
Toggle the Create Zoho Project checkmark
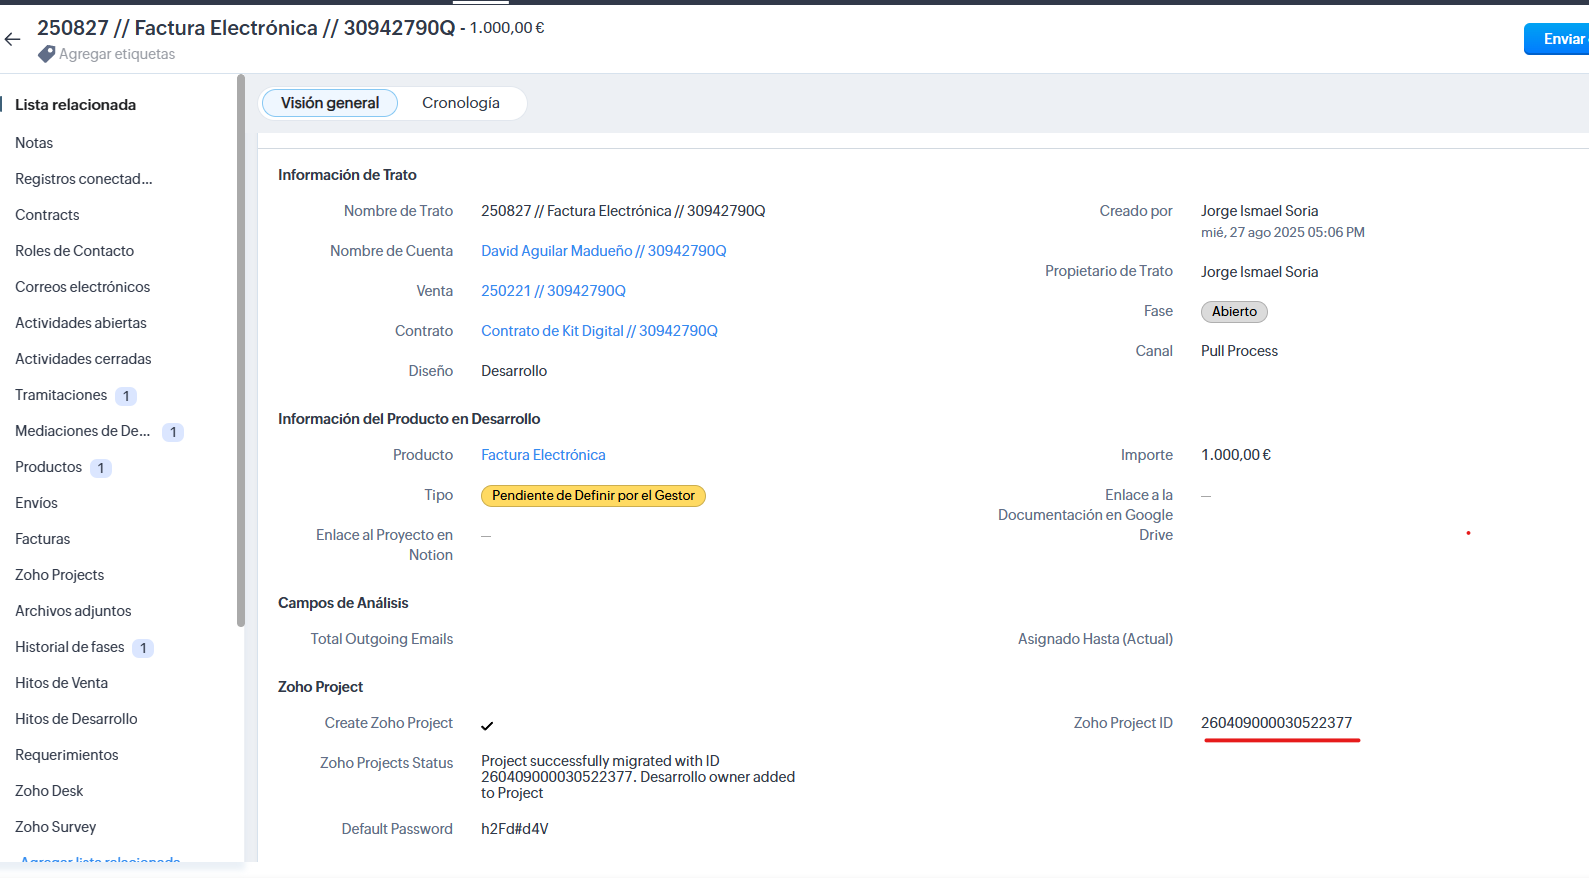pos(487,725)
